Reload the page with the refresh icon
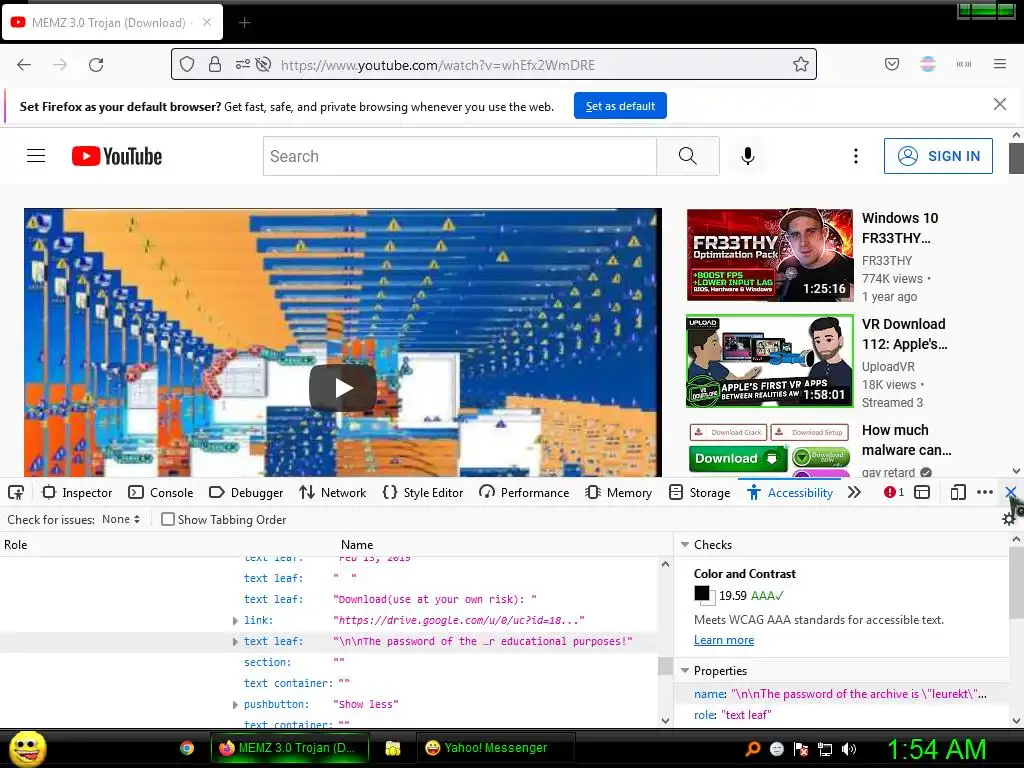The width and height of the screenshot is (1024, 768). click(x=96, y=65)
